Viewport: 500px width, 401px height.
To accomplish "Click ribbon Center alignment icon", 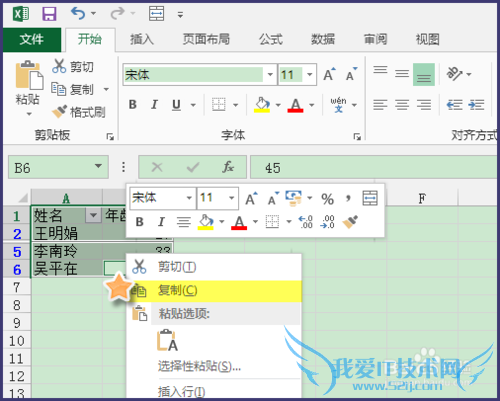I will [402, 105].
